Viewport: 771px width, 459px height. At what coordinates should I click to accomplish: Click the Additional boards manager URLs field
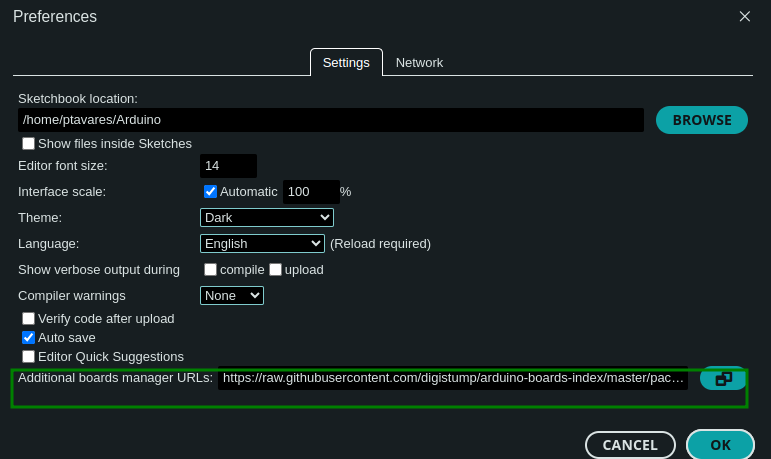(453, 378)
